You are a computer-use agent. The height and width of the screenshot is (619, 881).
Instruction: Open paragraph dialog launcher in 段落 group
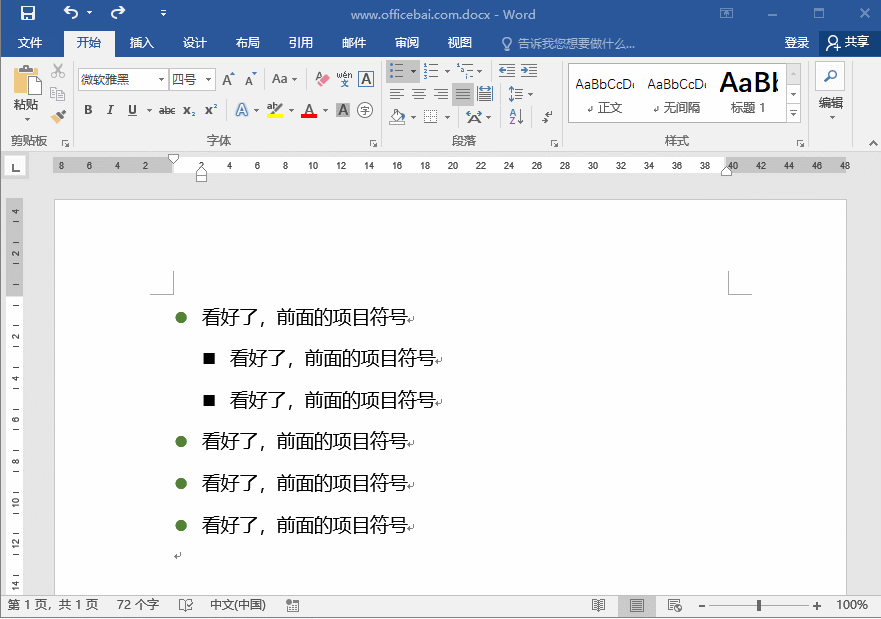click(554, 143)
